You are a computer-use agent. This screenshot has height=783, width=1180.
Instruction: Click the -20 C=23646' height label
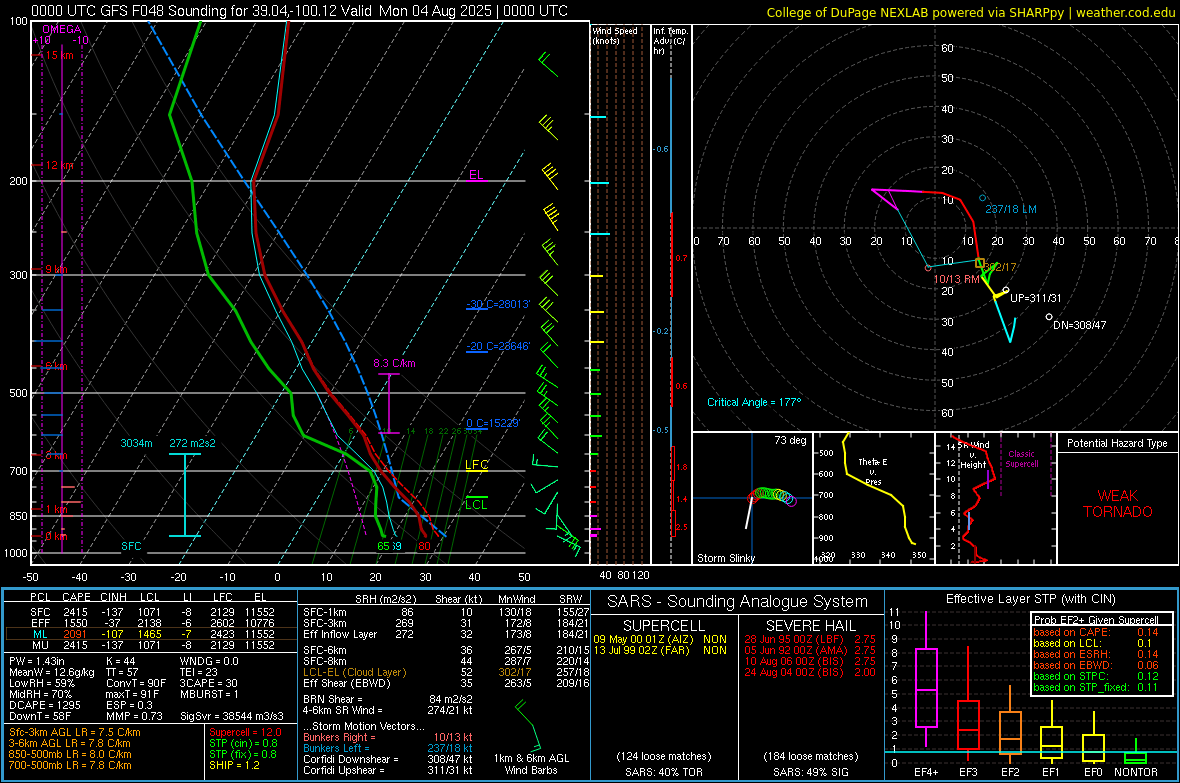[498, 346]
